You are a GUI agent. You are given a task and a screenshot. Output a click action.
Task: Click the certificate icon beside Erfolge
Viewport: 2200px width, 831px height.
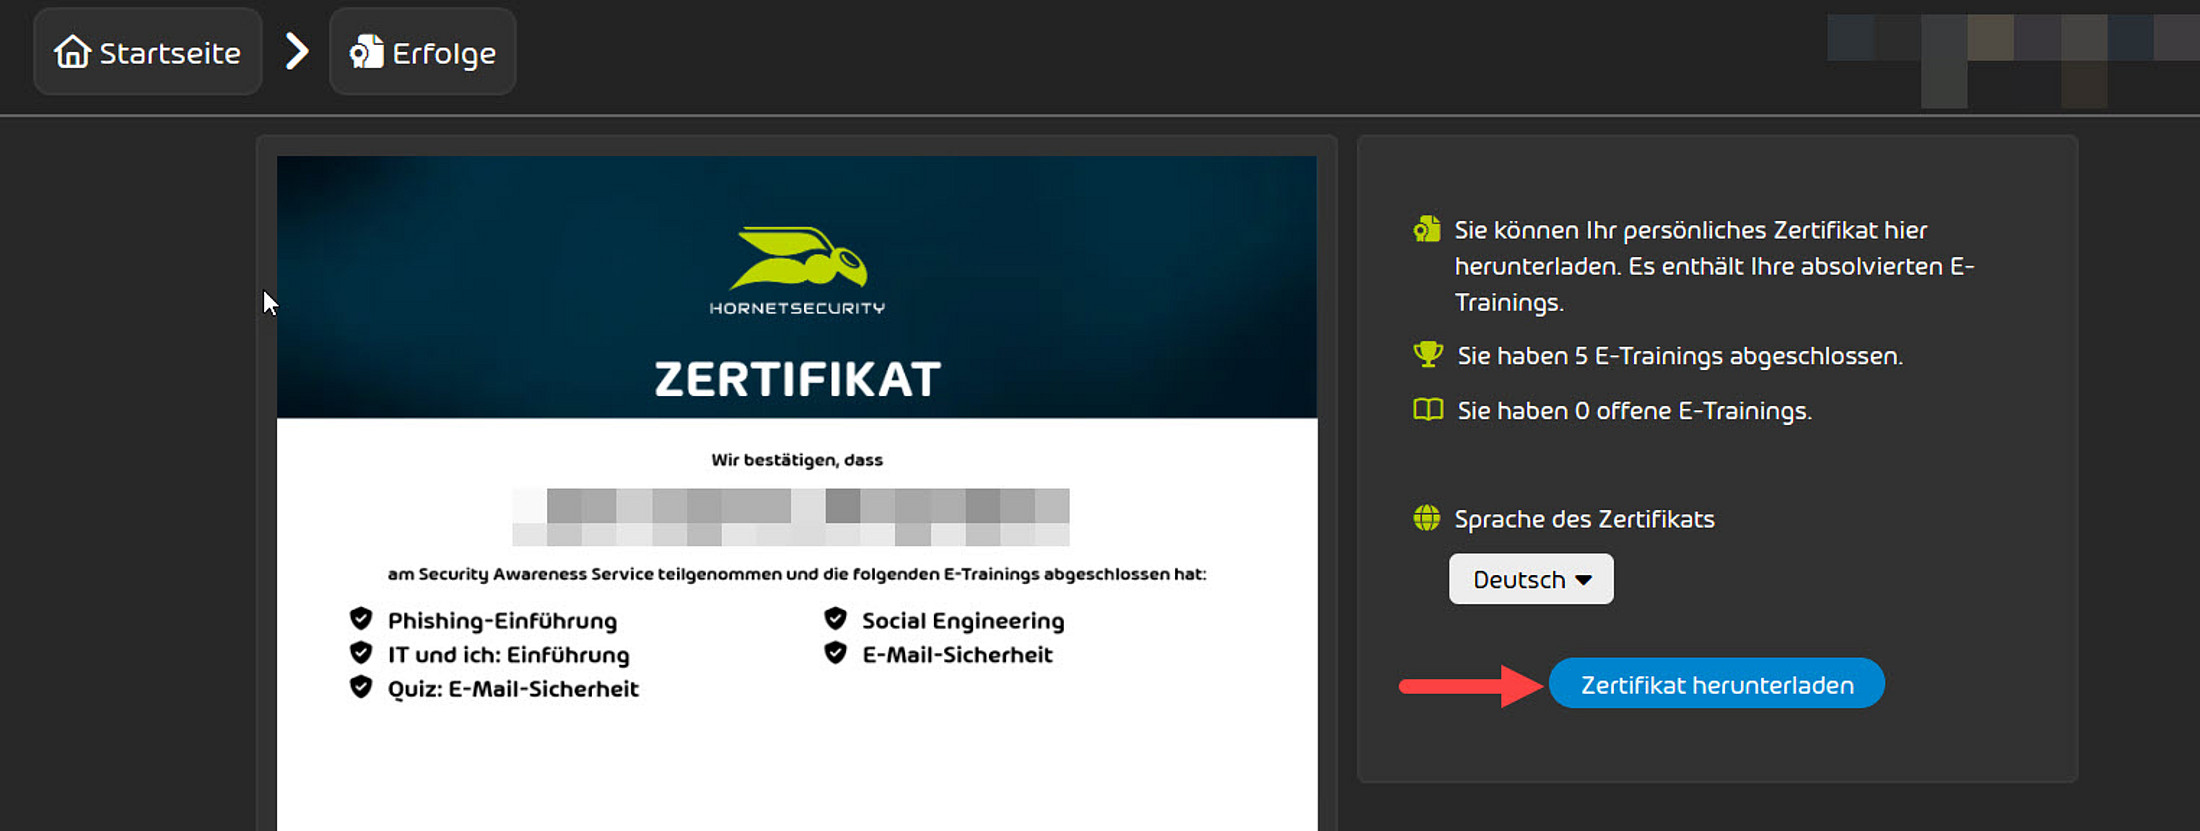366,52
